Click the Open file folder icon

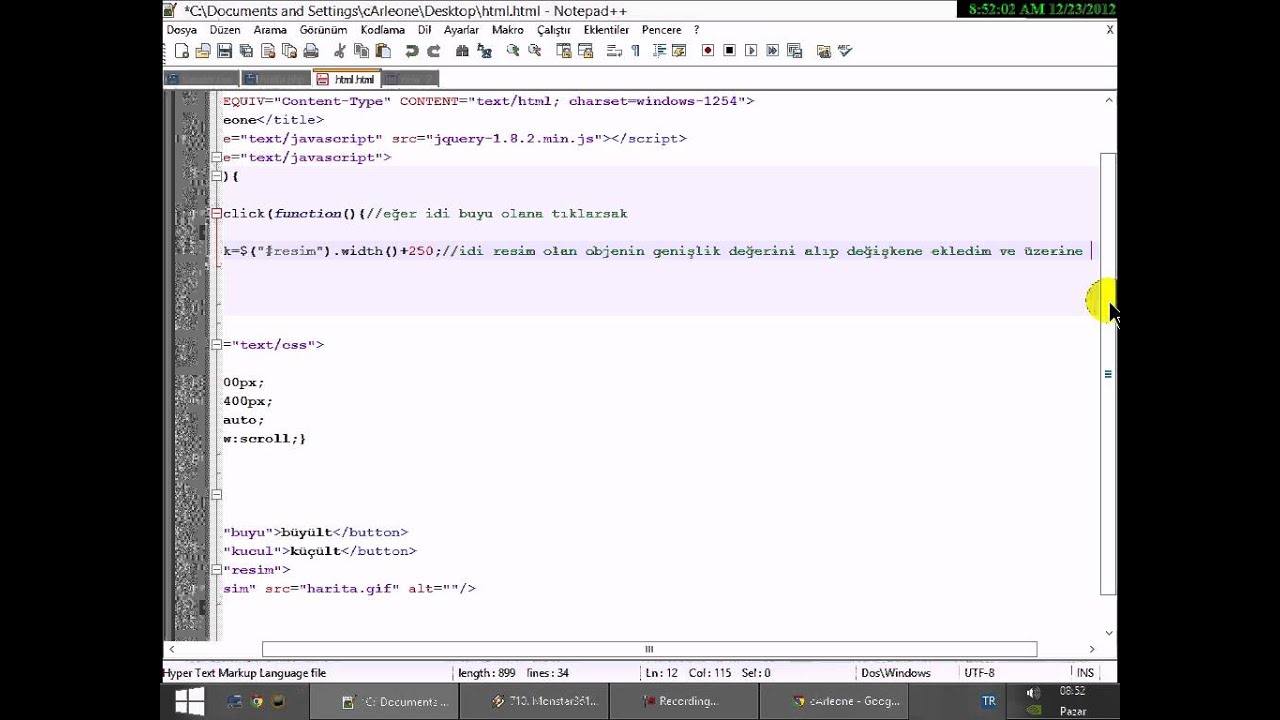(203, 50)
